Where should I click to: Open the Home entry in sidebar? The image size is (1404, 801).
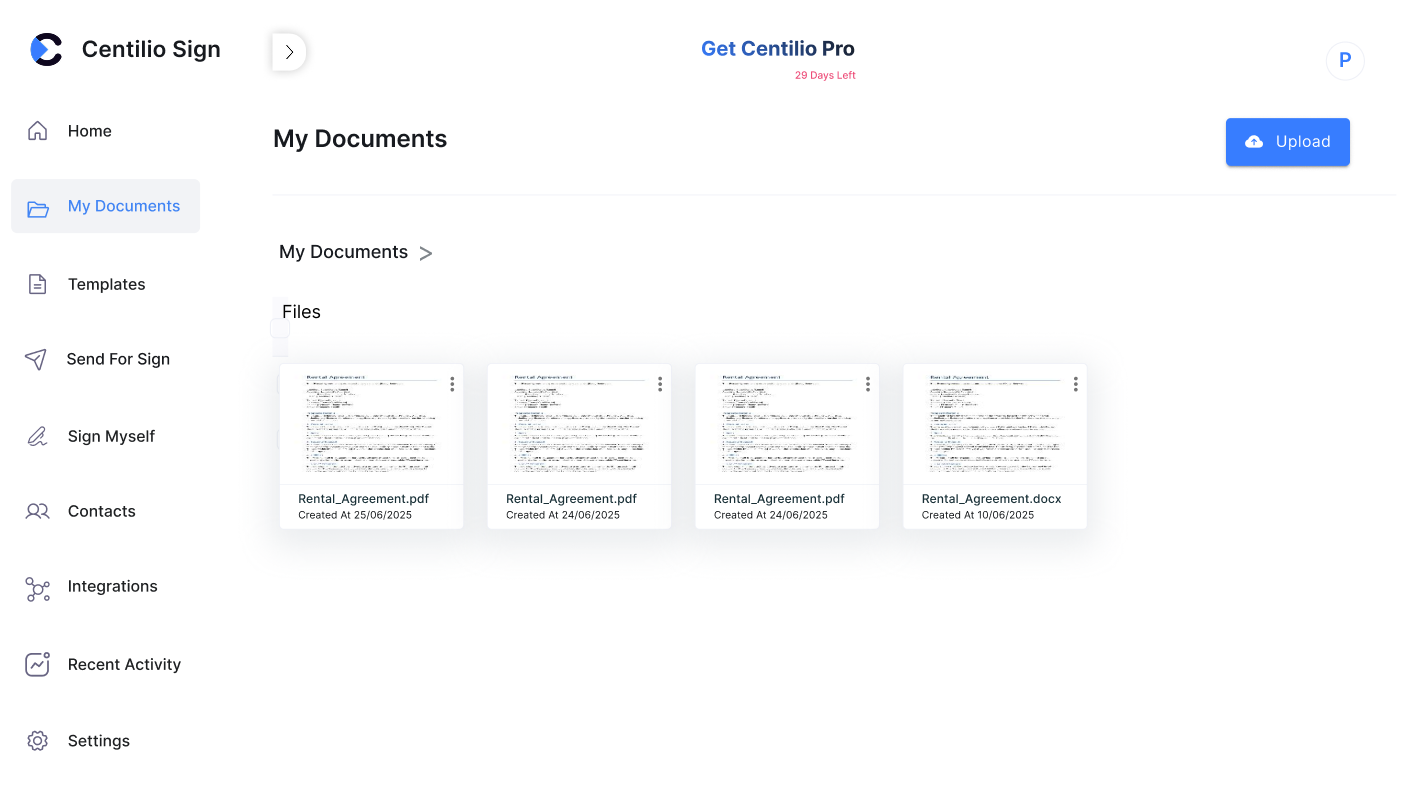coord(89,130)
